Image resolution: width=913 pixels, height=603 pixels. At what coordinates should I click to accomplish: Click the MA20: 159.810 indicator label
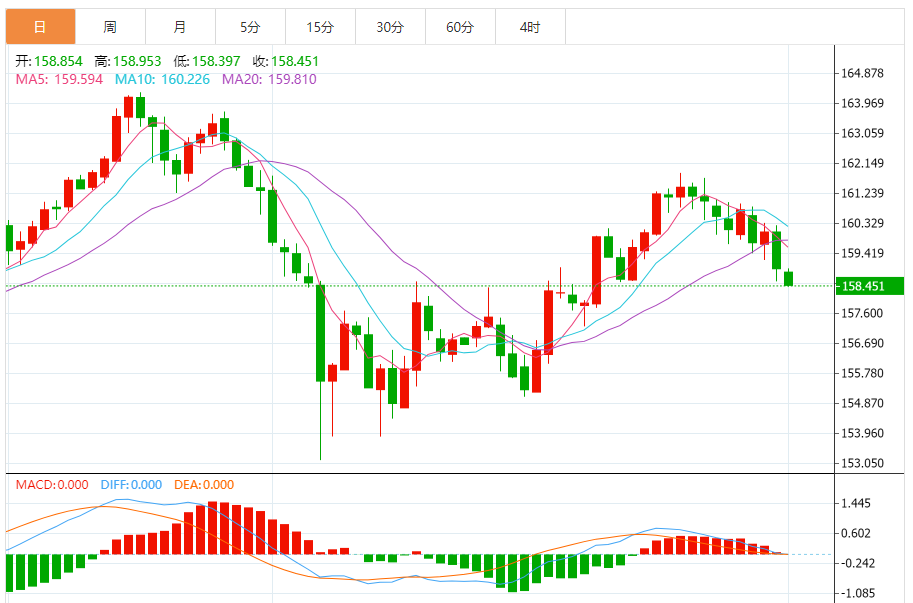[269, 79]
